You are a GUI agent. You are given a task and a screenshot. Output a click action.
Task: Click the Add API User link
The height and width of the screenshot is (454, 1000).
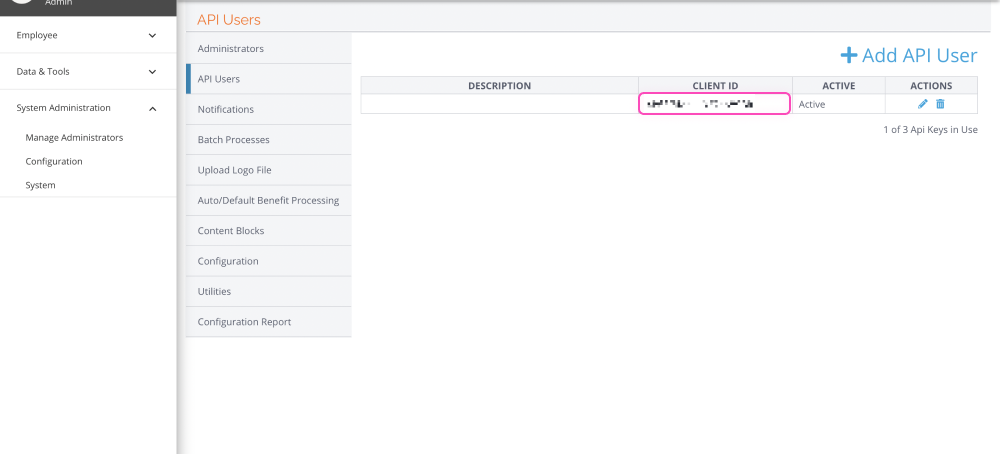pos(919,56)
